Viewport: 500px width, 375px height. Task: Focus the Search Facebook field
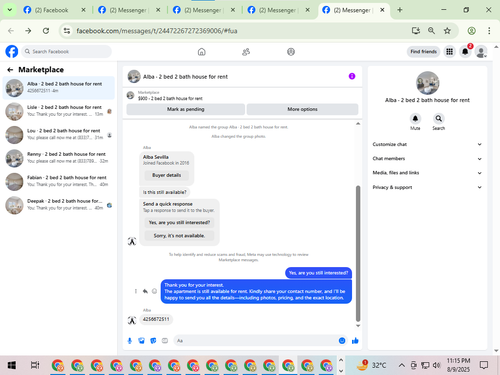click(x=67, y=52)
